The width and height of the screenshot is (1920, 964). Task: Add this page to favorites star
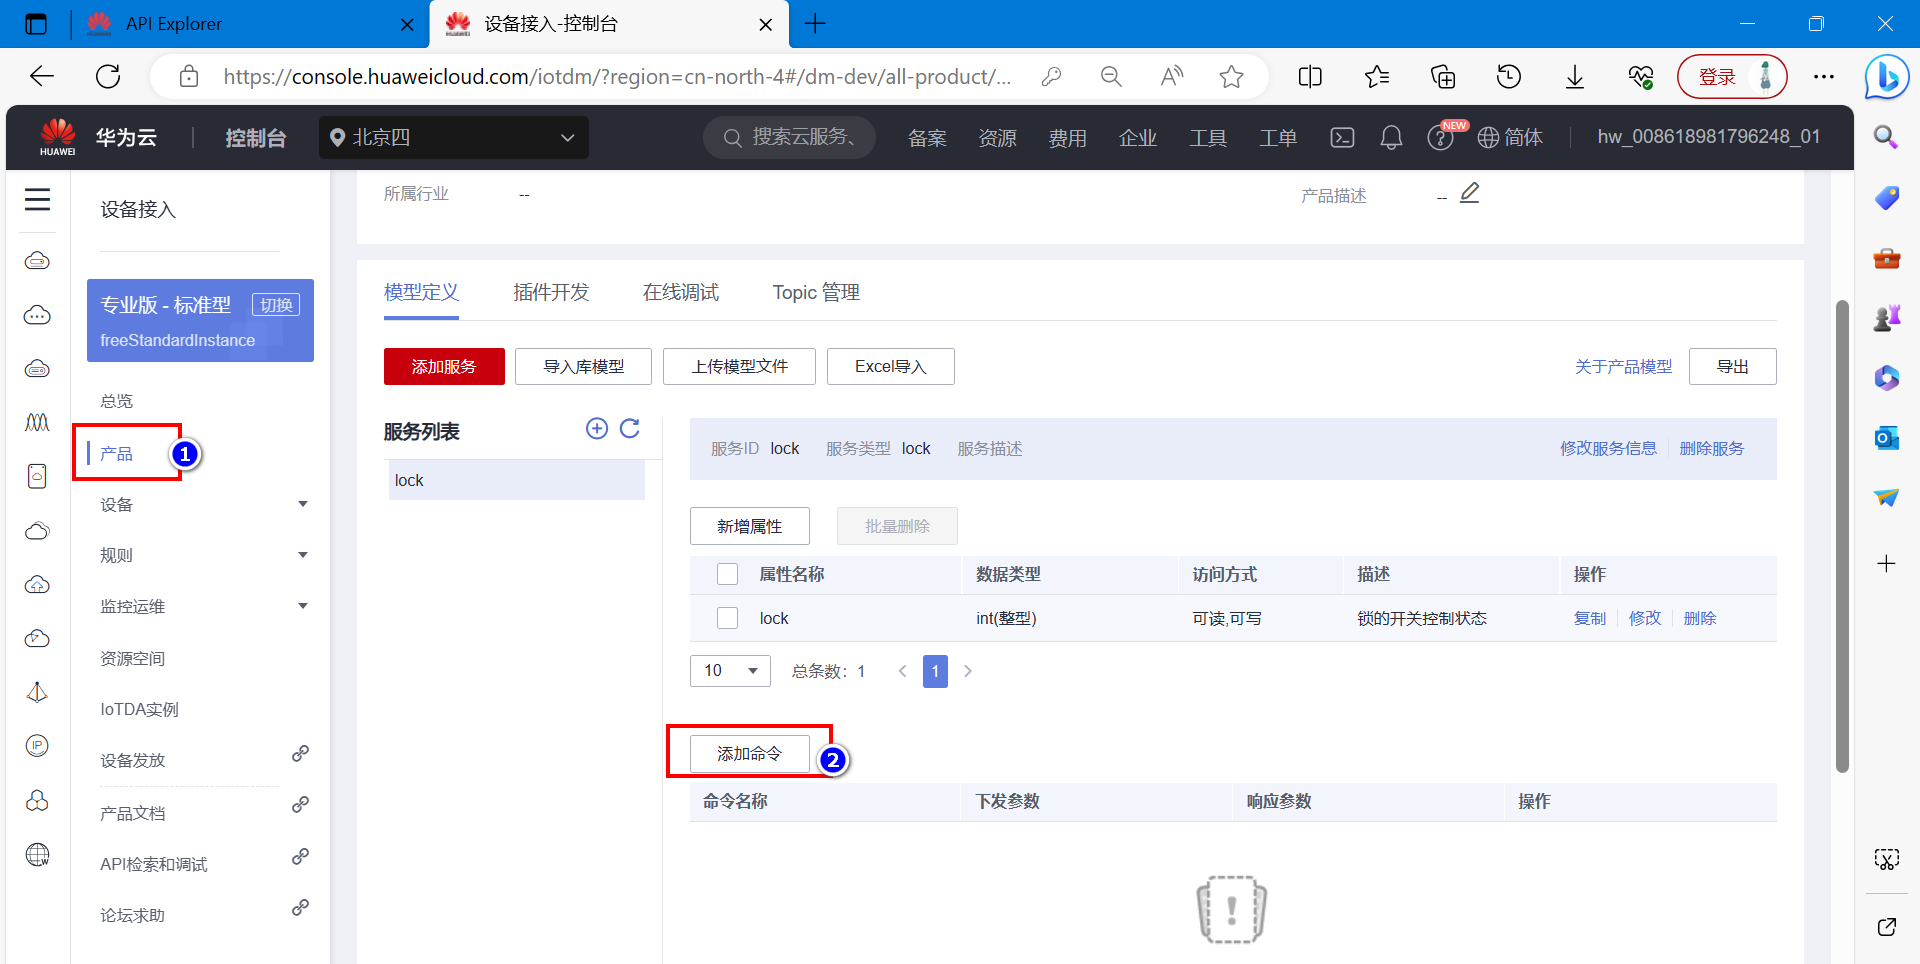[1231, 77]
